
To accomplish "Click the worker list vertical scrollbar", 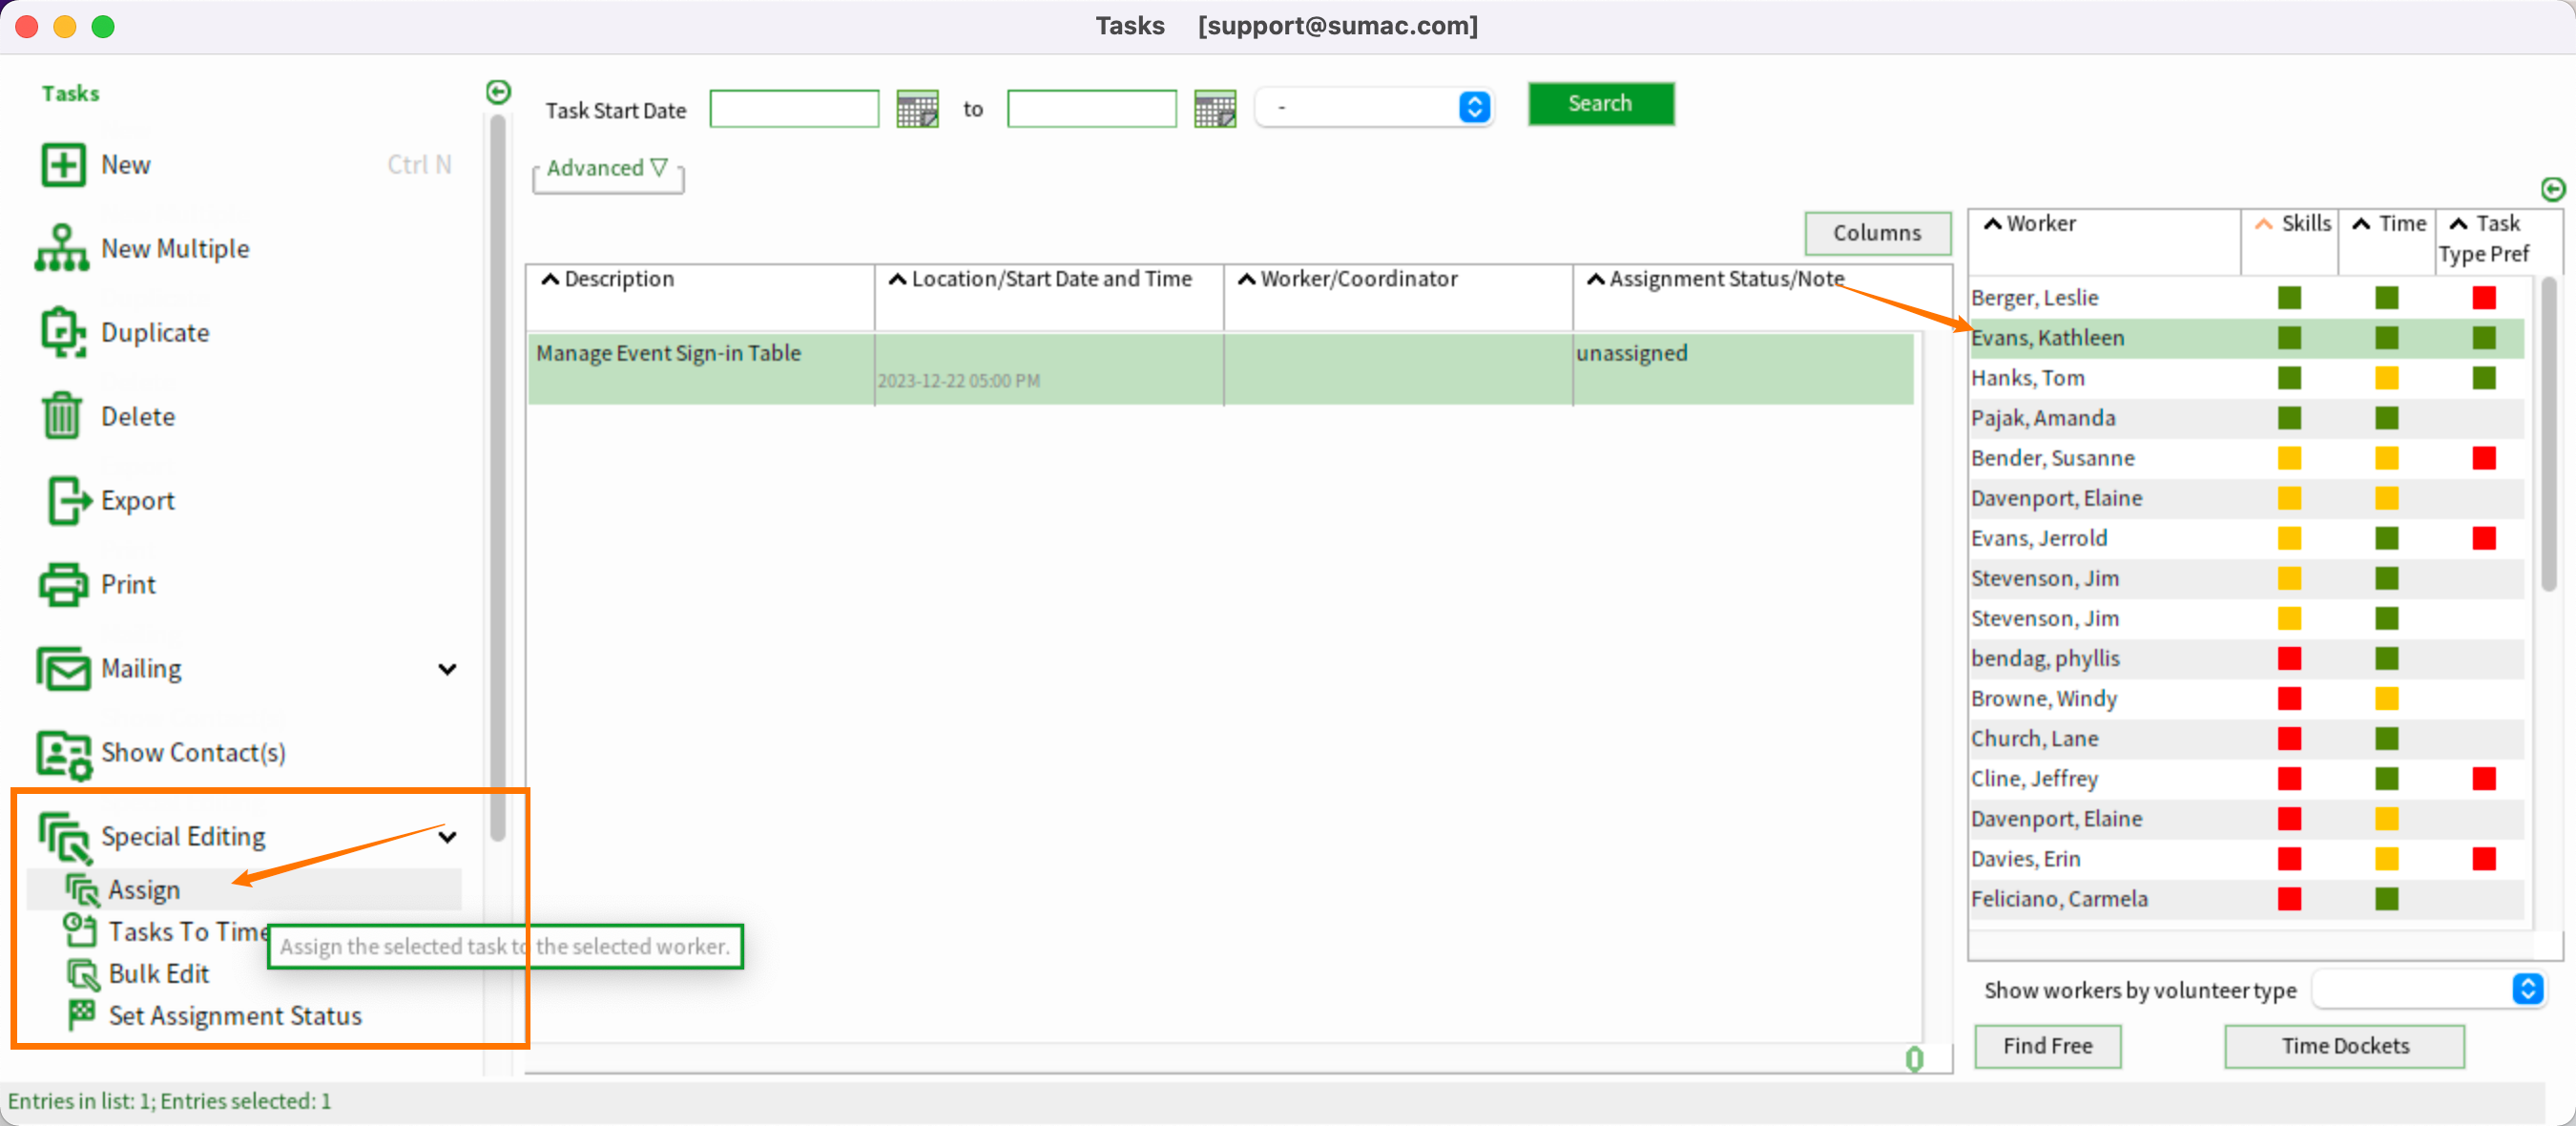I will coord(2549,435).
